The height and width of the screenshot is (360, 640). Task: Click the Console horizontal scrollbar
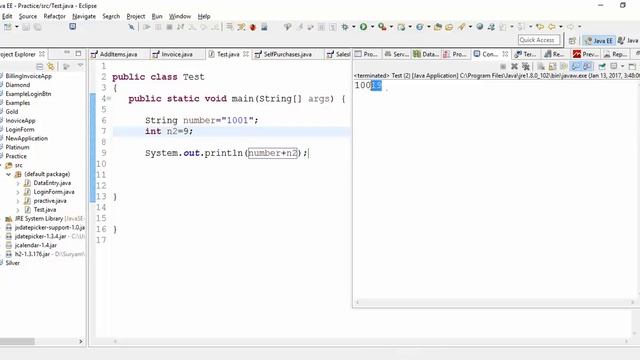click(495, 302)
